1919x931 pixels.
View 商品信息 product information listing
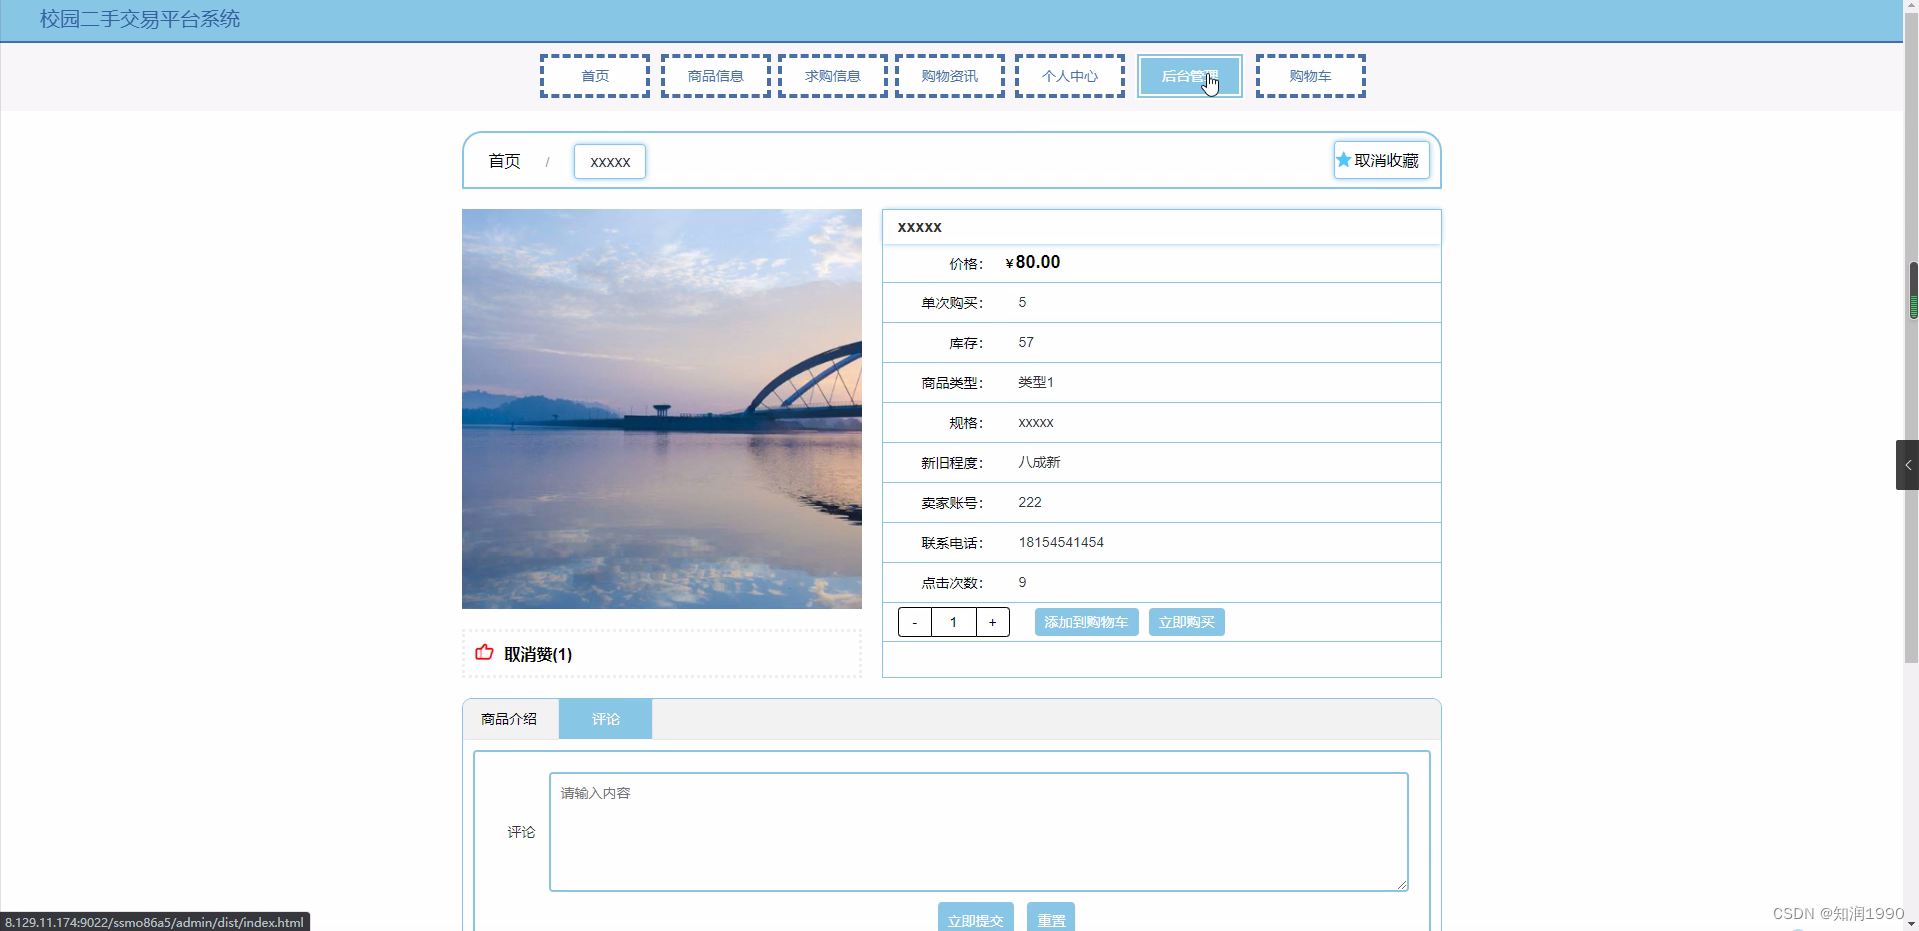[714, 75]
